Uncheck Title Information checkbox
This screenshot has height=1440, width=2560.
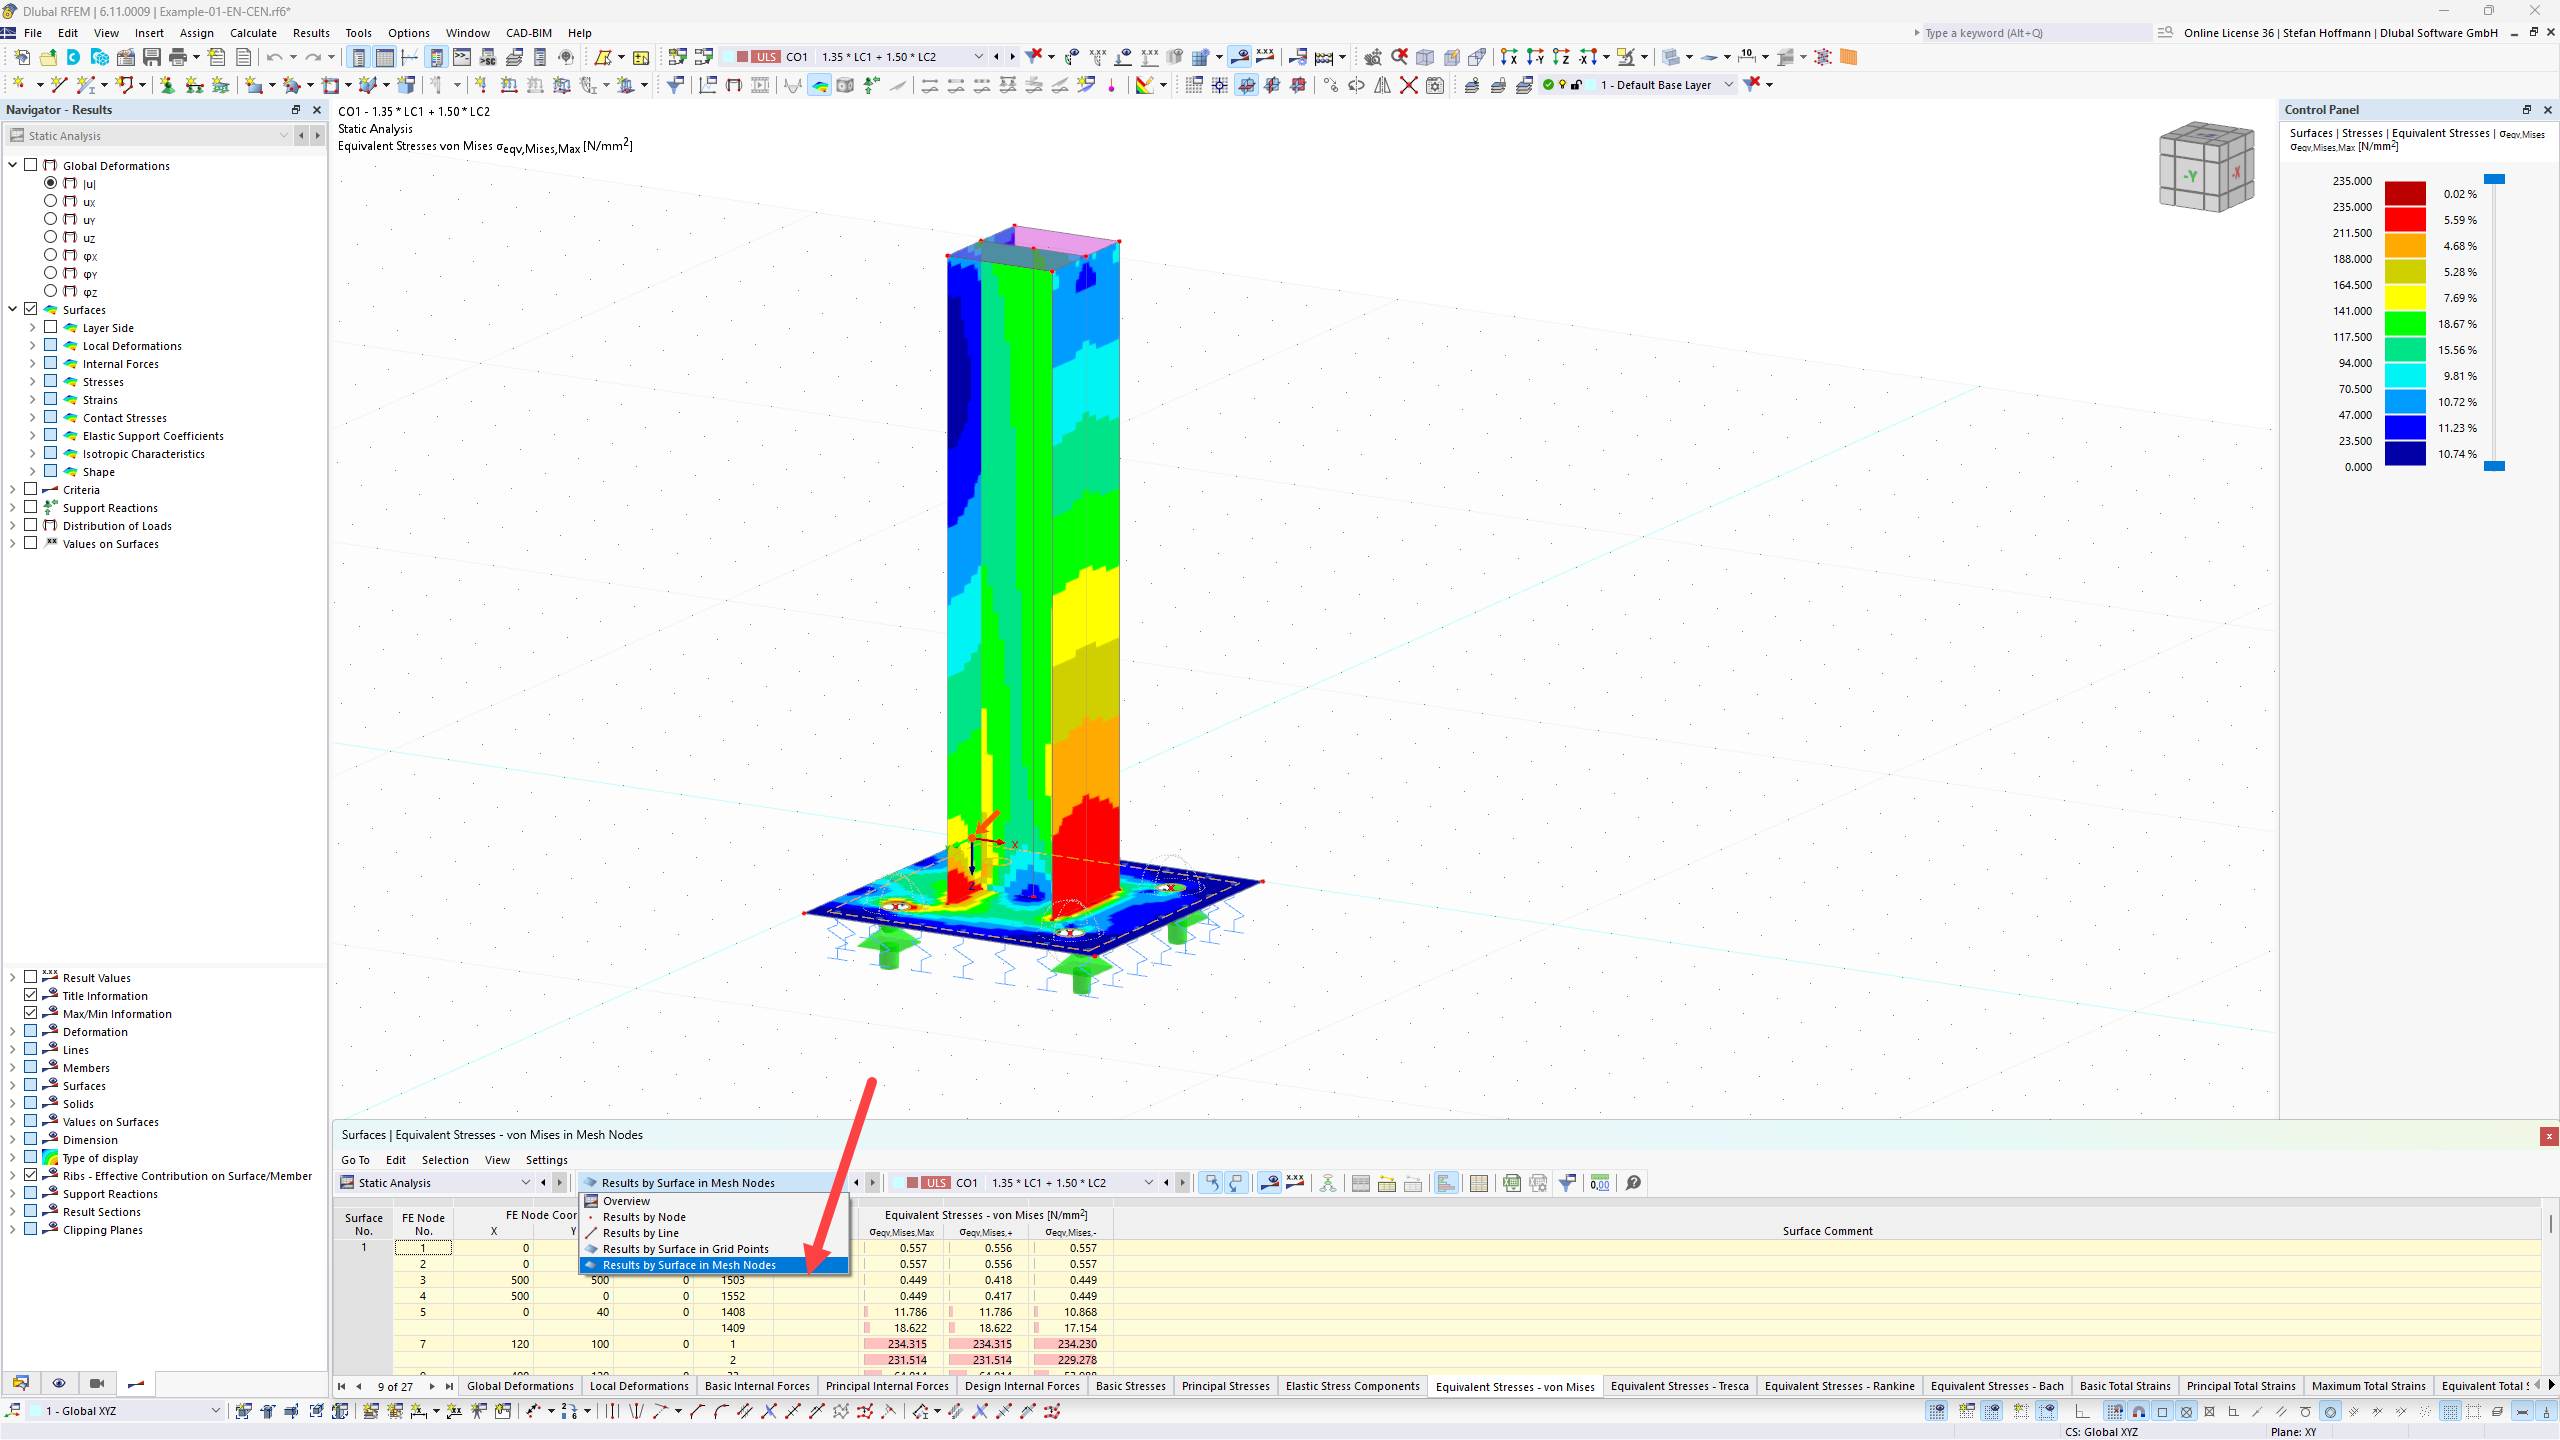point(31,995)
